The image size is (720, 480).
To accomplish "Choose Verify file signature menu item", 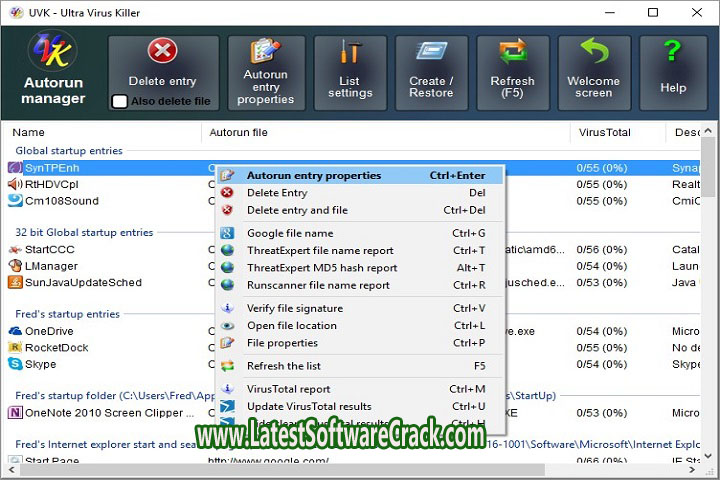I will coord(360,308).
